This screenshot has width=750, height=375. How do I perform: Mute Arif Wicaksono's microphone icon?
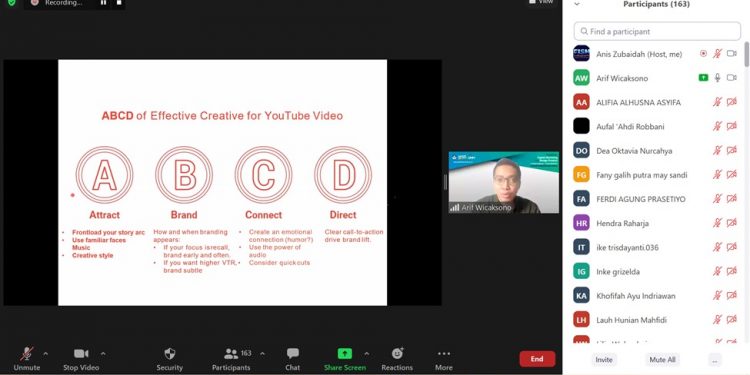point(717,77)
